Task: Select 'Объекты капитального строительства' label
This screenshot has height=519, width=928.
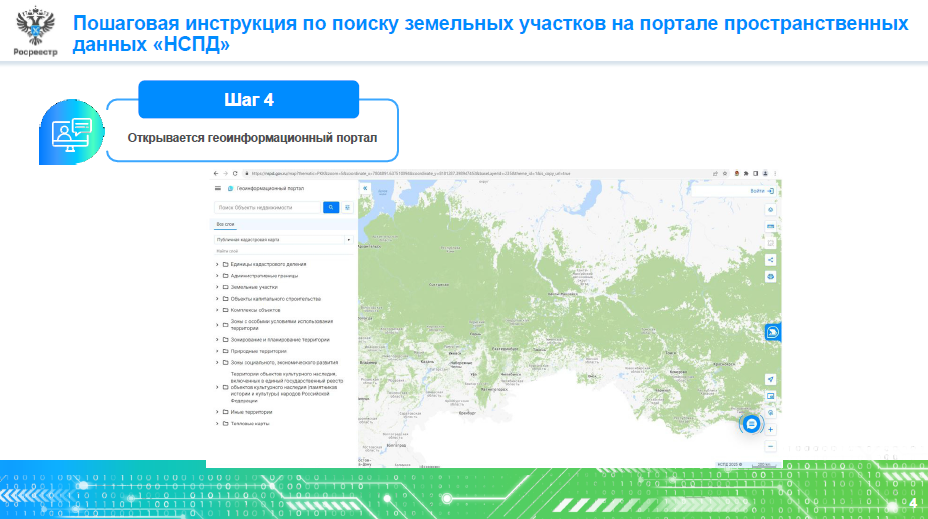Action: [275, 299]
